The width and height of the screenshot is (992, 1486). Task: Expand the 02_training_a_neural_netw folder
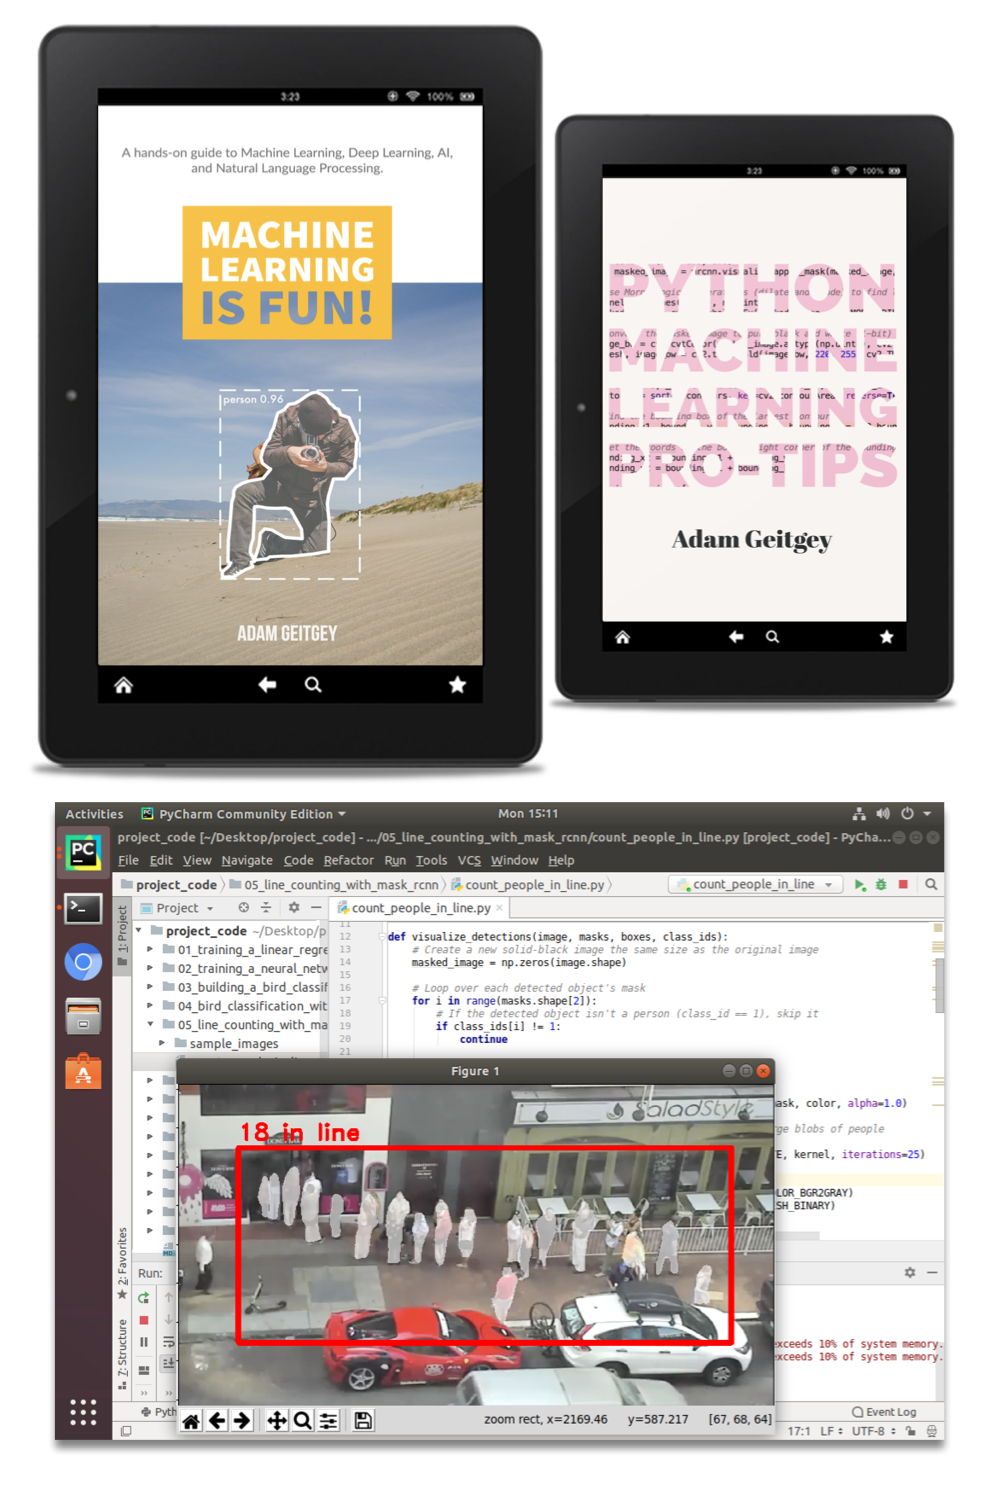(x=150, y=968)
